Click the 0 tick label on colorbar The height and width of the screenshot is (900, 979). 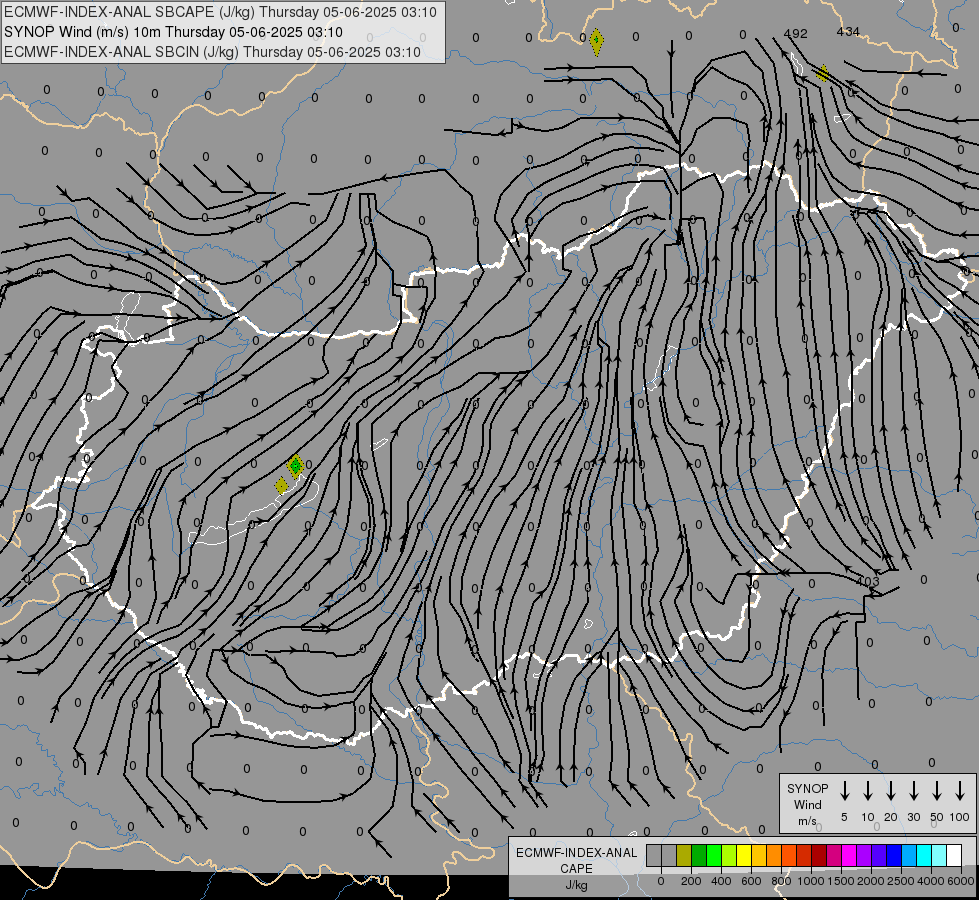point(661,881)
